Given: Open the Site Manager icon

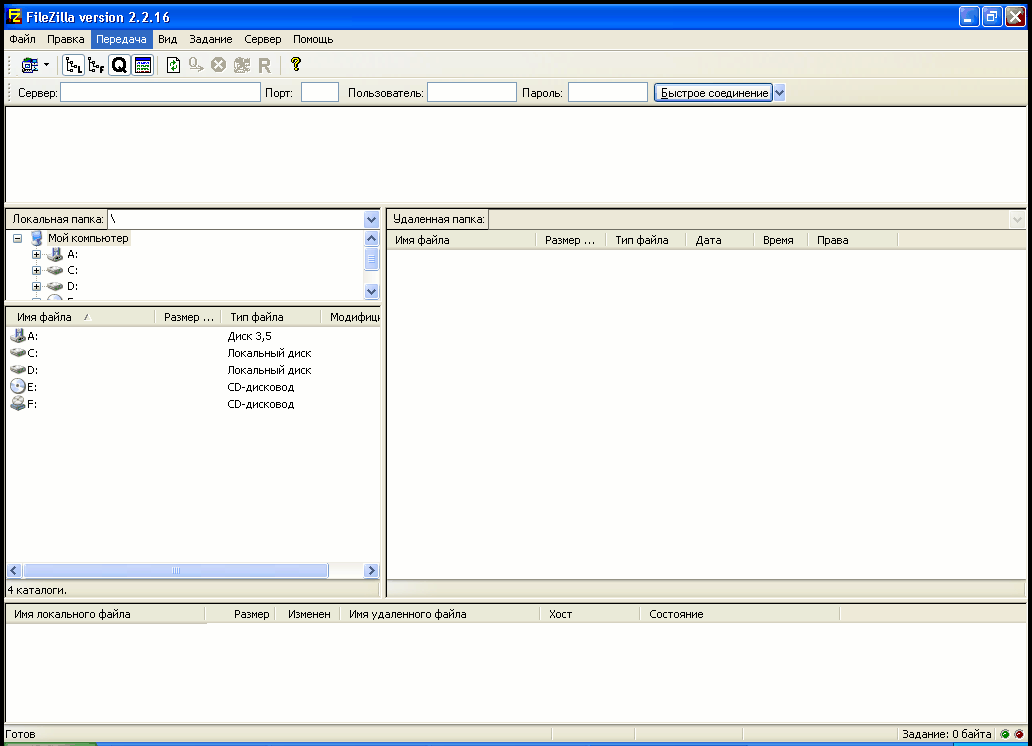Looking at the screenshot, I should click(x=30, y=65).
